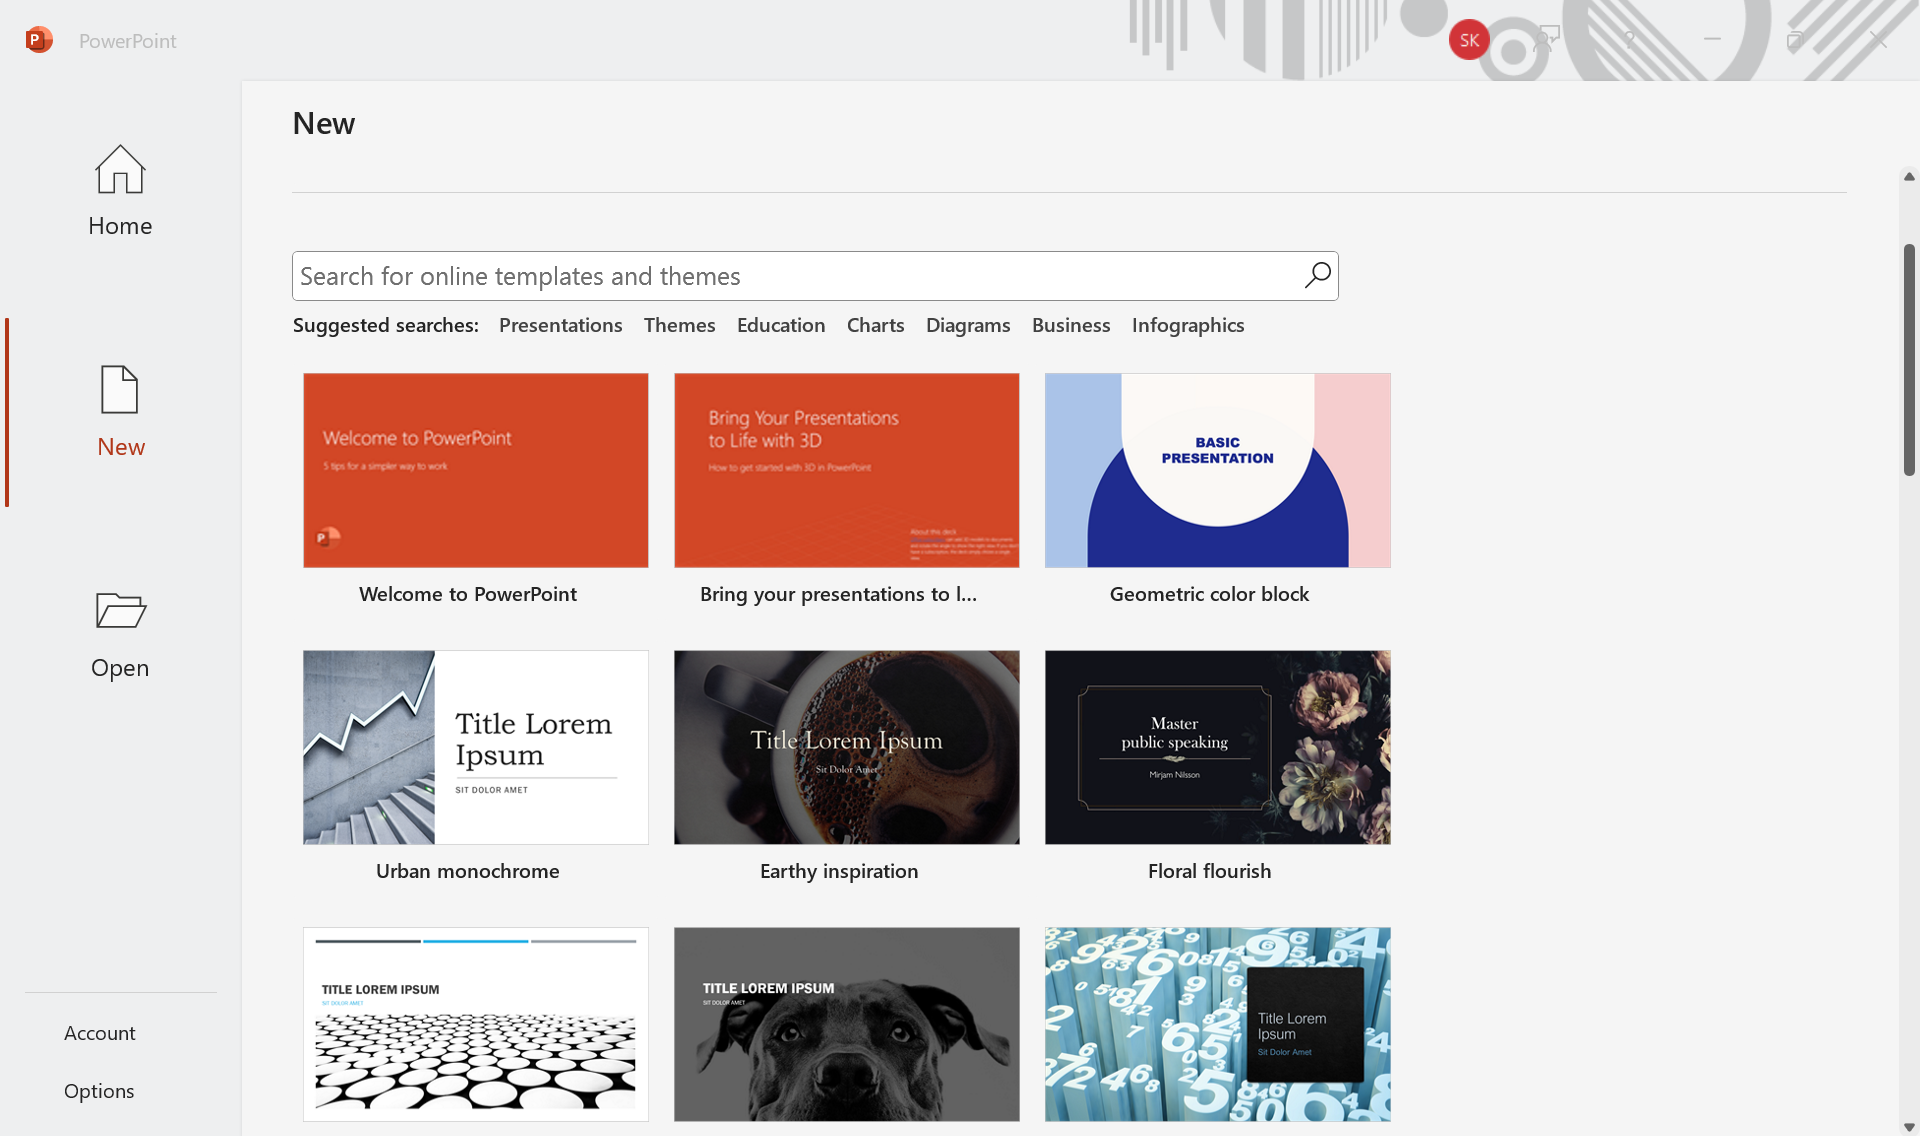Select the Infographics suggested search
The height and width of the screenshot is (1136, 1920).
(x=1187, y=325)
